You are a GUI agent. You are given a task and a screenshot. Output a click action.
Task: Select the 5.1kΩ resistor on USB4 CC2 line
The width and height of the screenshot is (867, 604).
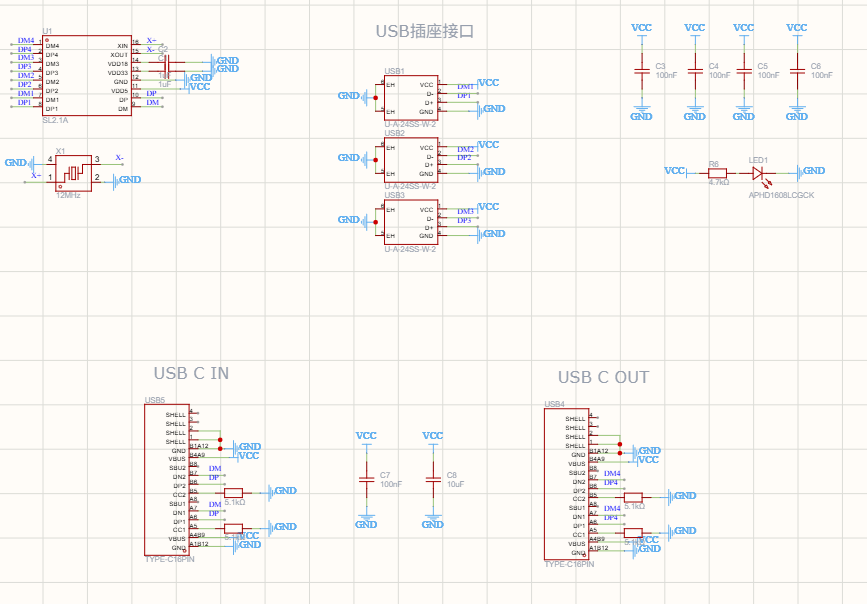tap(633, 497)
